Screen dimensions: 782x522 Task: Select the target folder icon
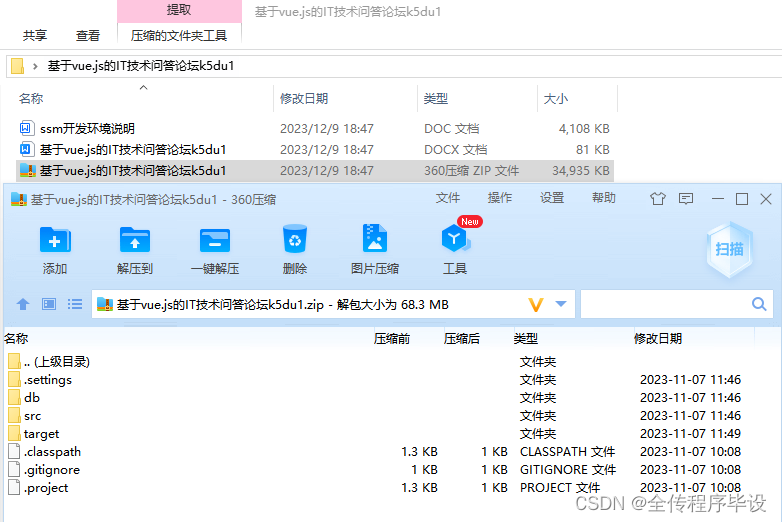click(x=14, y=433)
